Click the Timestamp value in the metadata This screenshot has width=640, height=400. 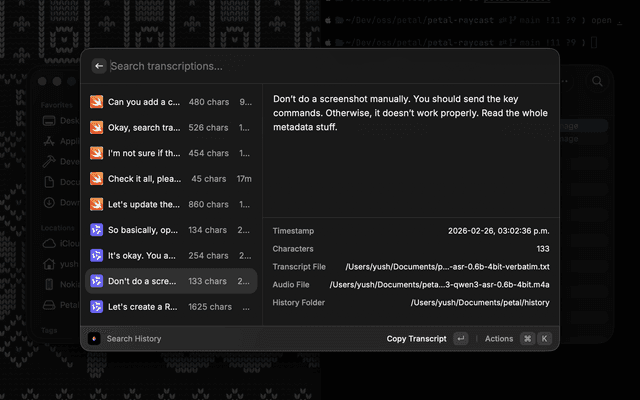point(499,230)
